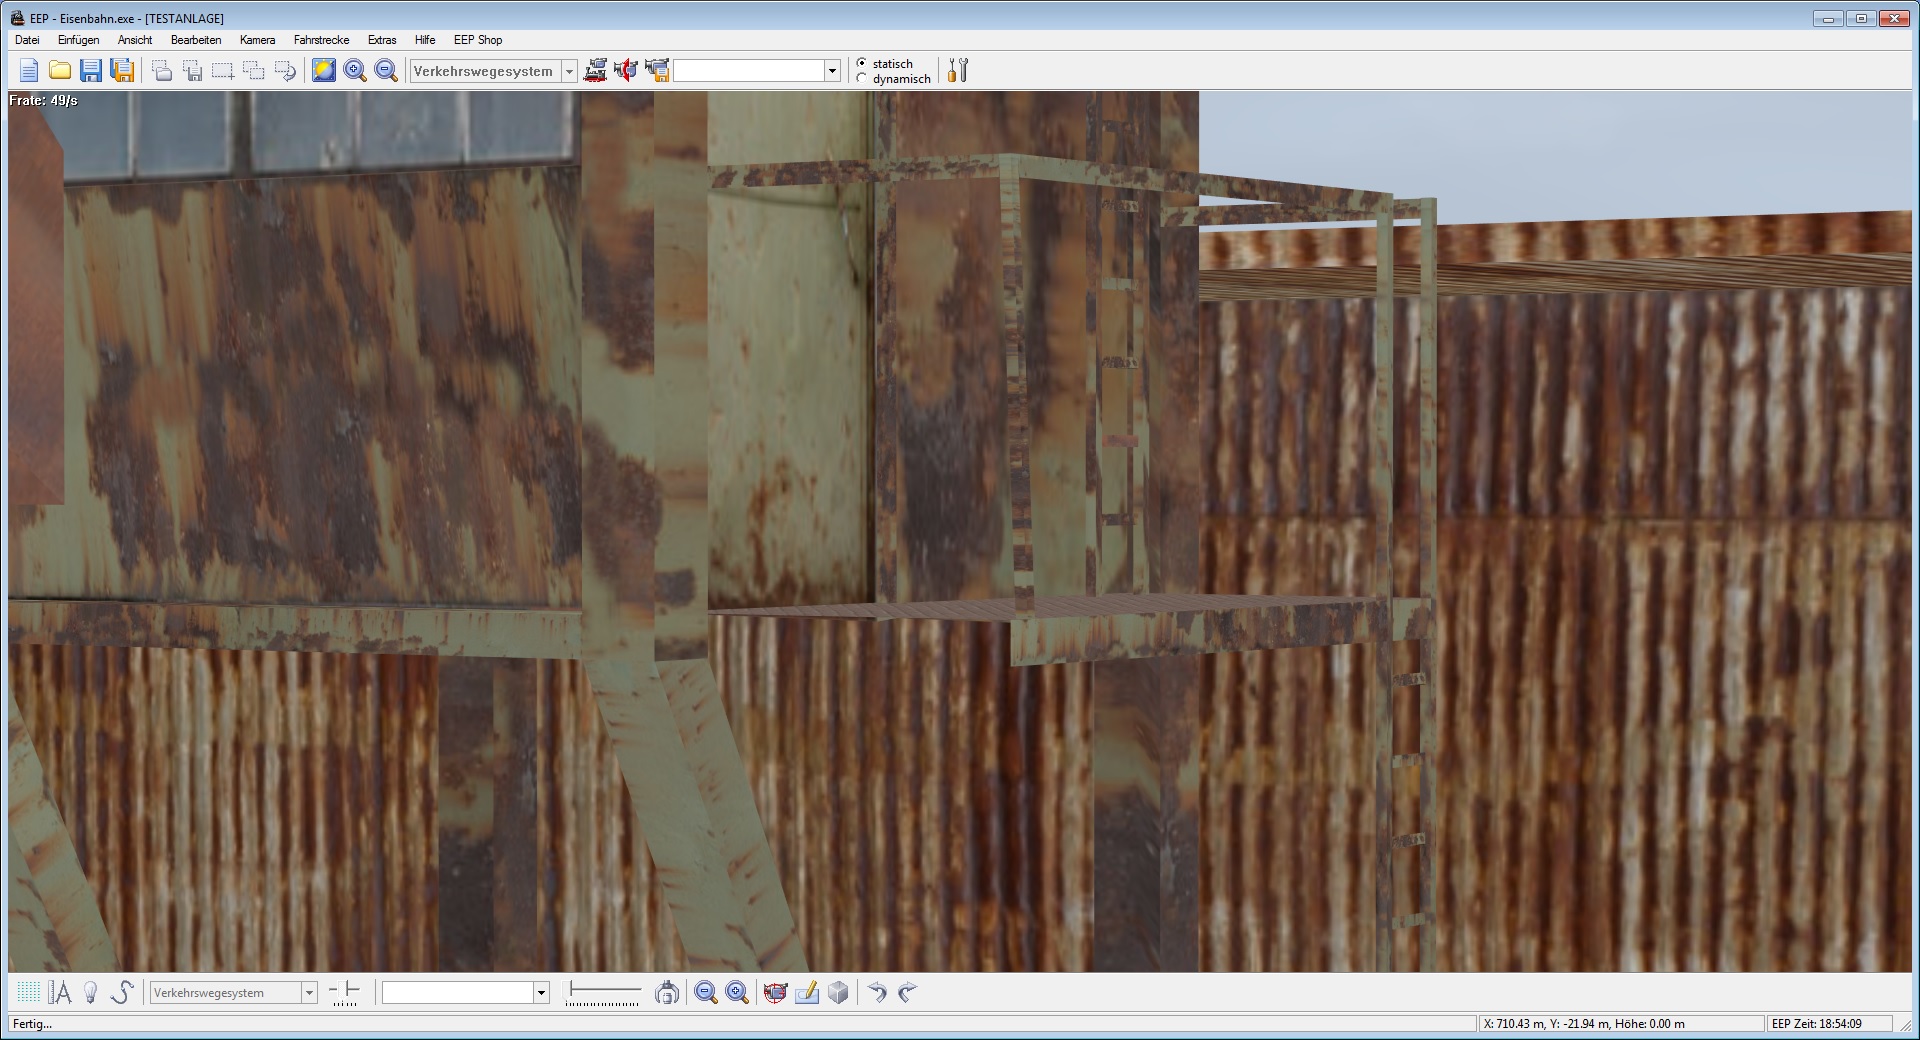Open the Fahrstrecke menu

321,40
